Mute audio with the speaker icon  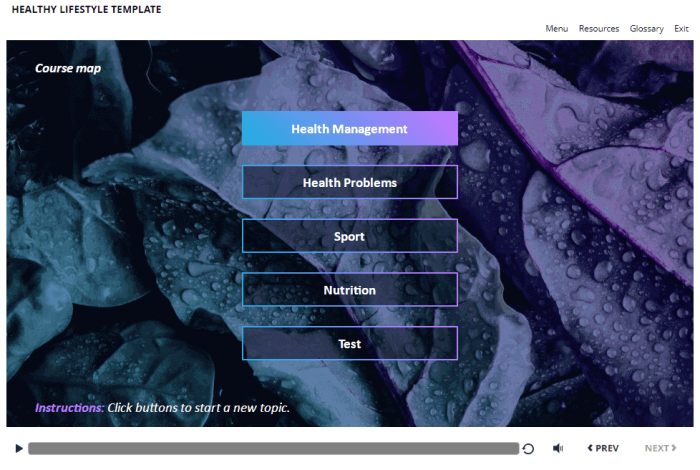tap(558, 449)
